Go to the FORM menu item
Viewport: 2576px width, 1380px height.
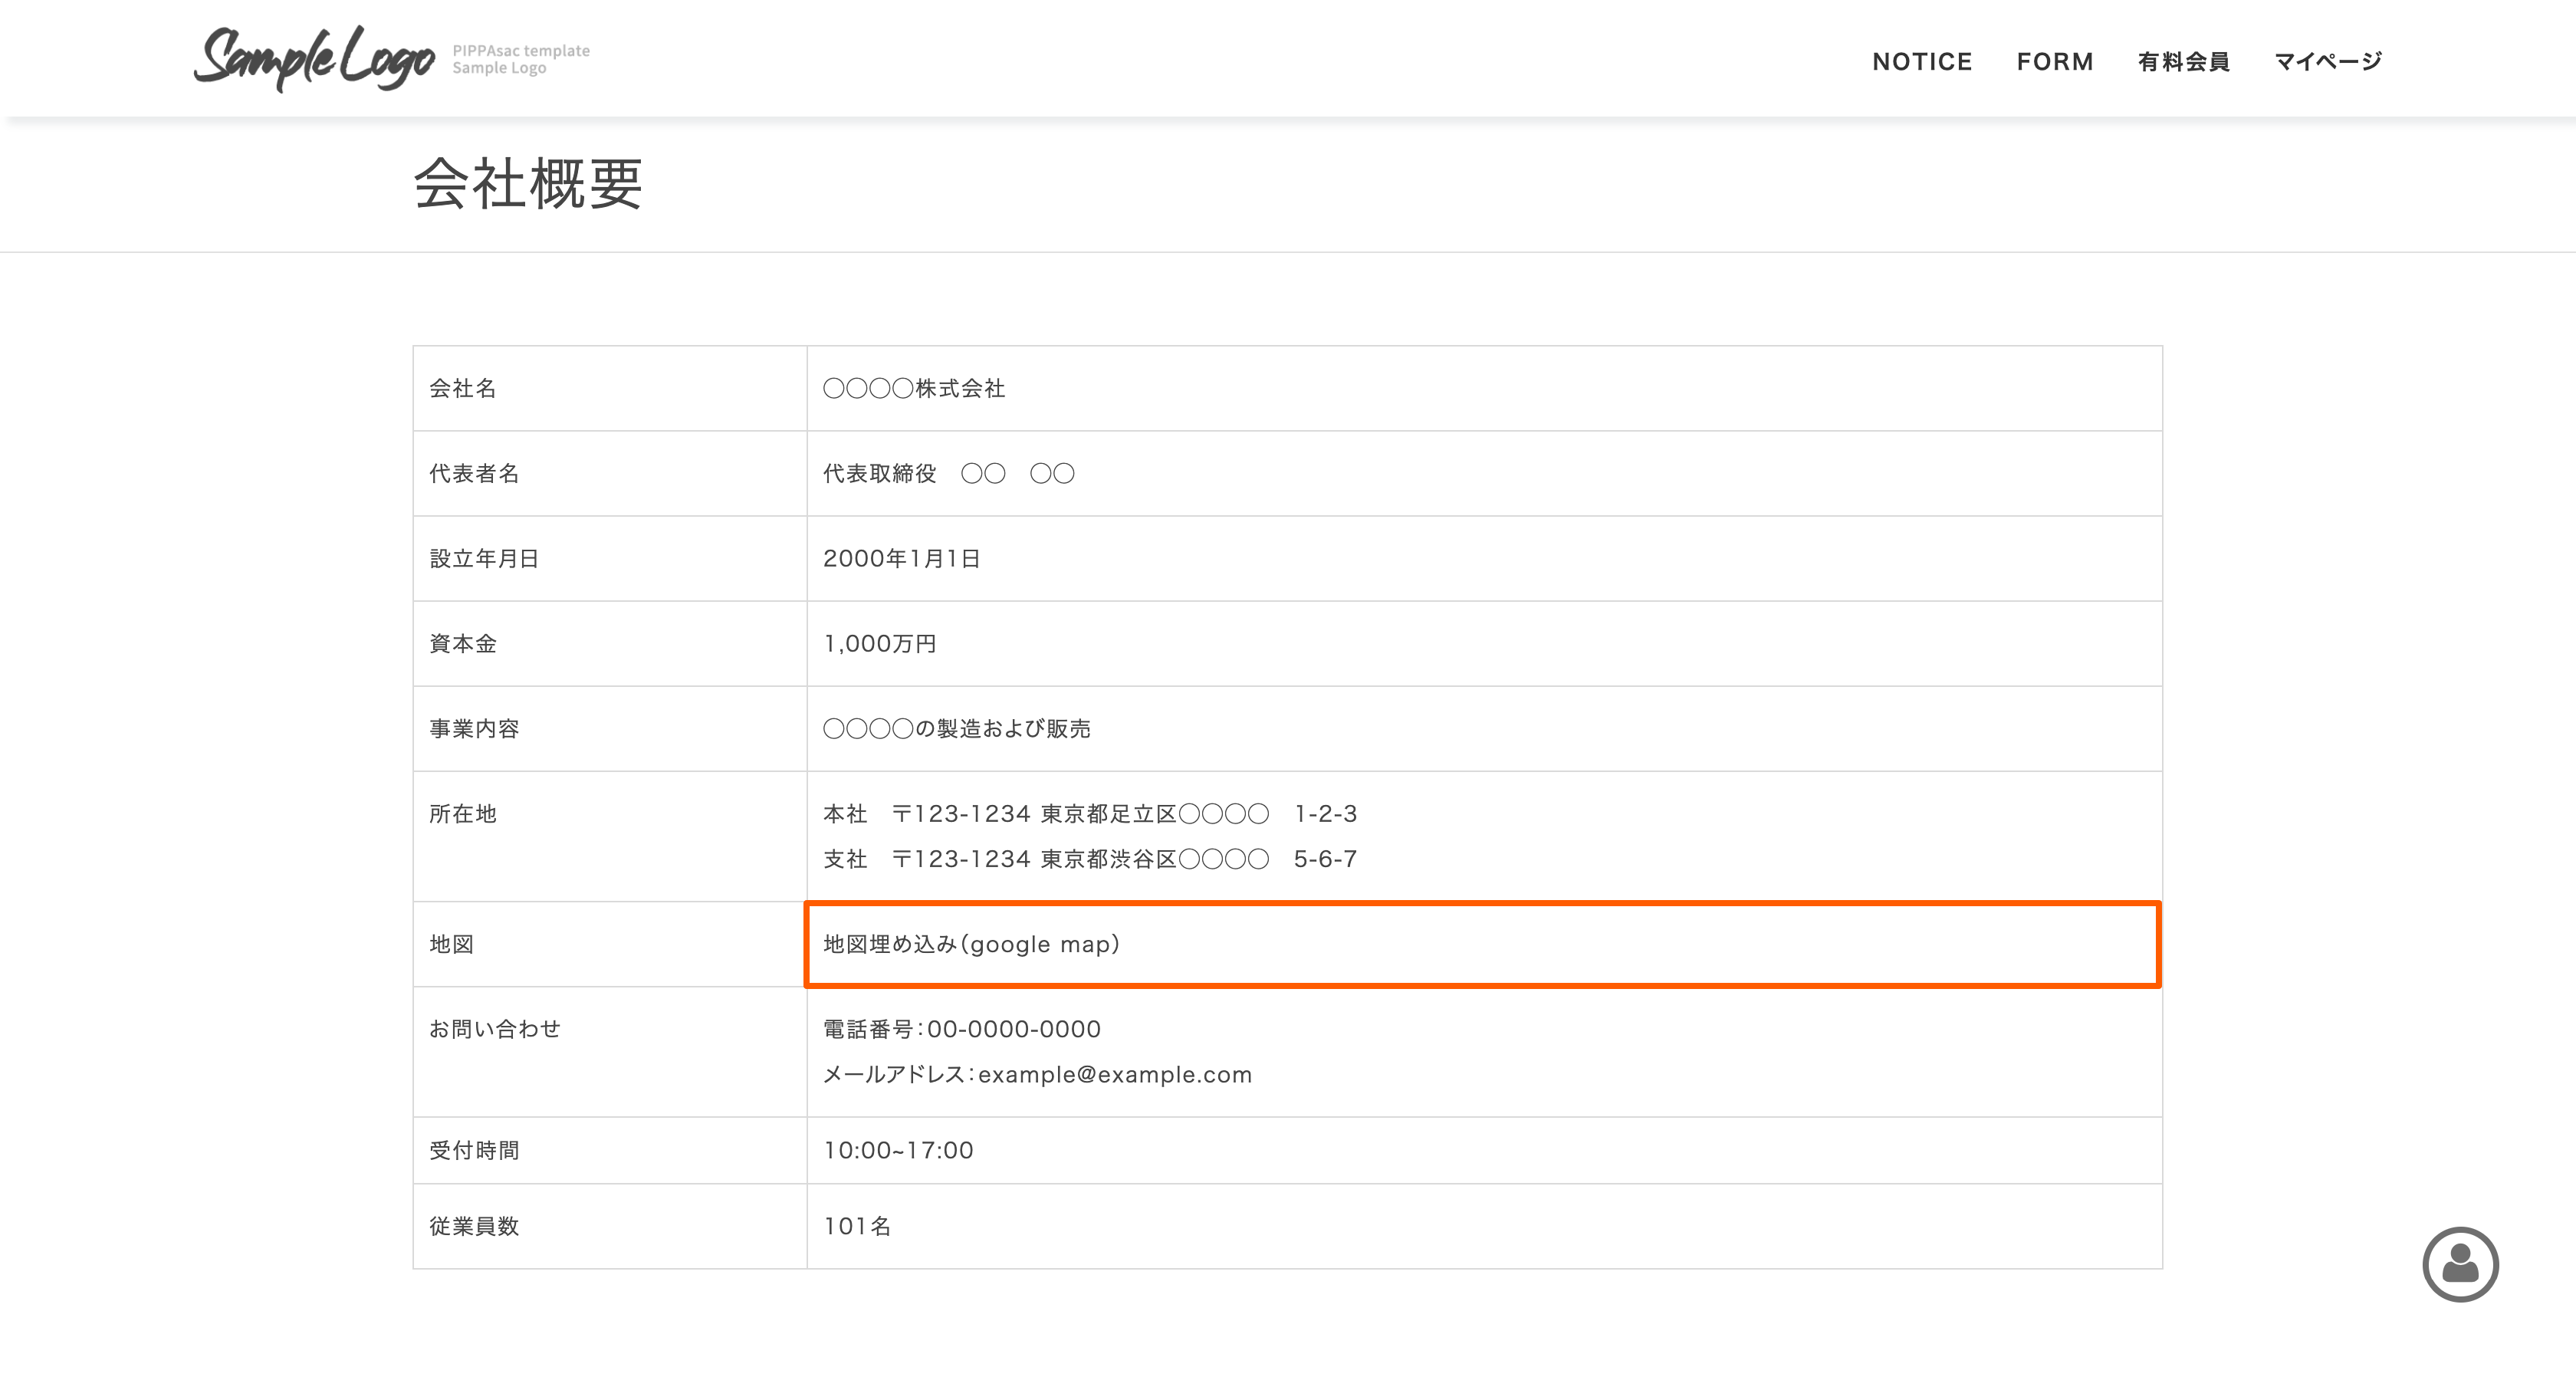(2054, 62)
